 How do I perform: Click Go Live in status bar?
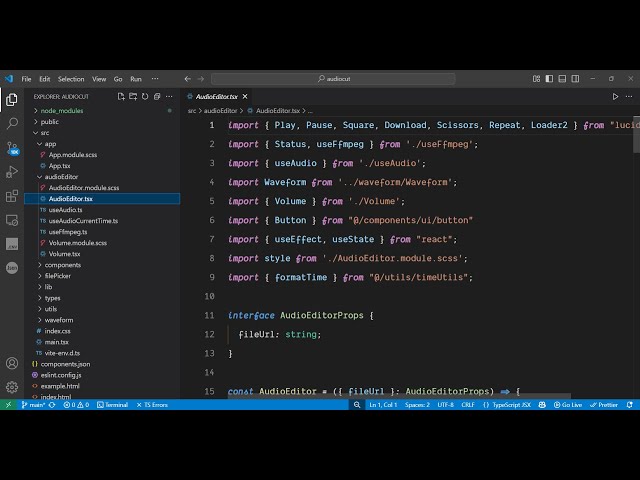click(568, 405)
